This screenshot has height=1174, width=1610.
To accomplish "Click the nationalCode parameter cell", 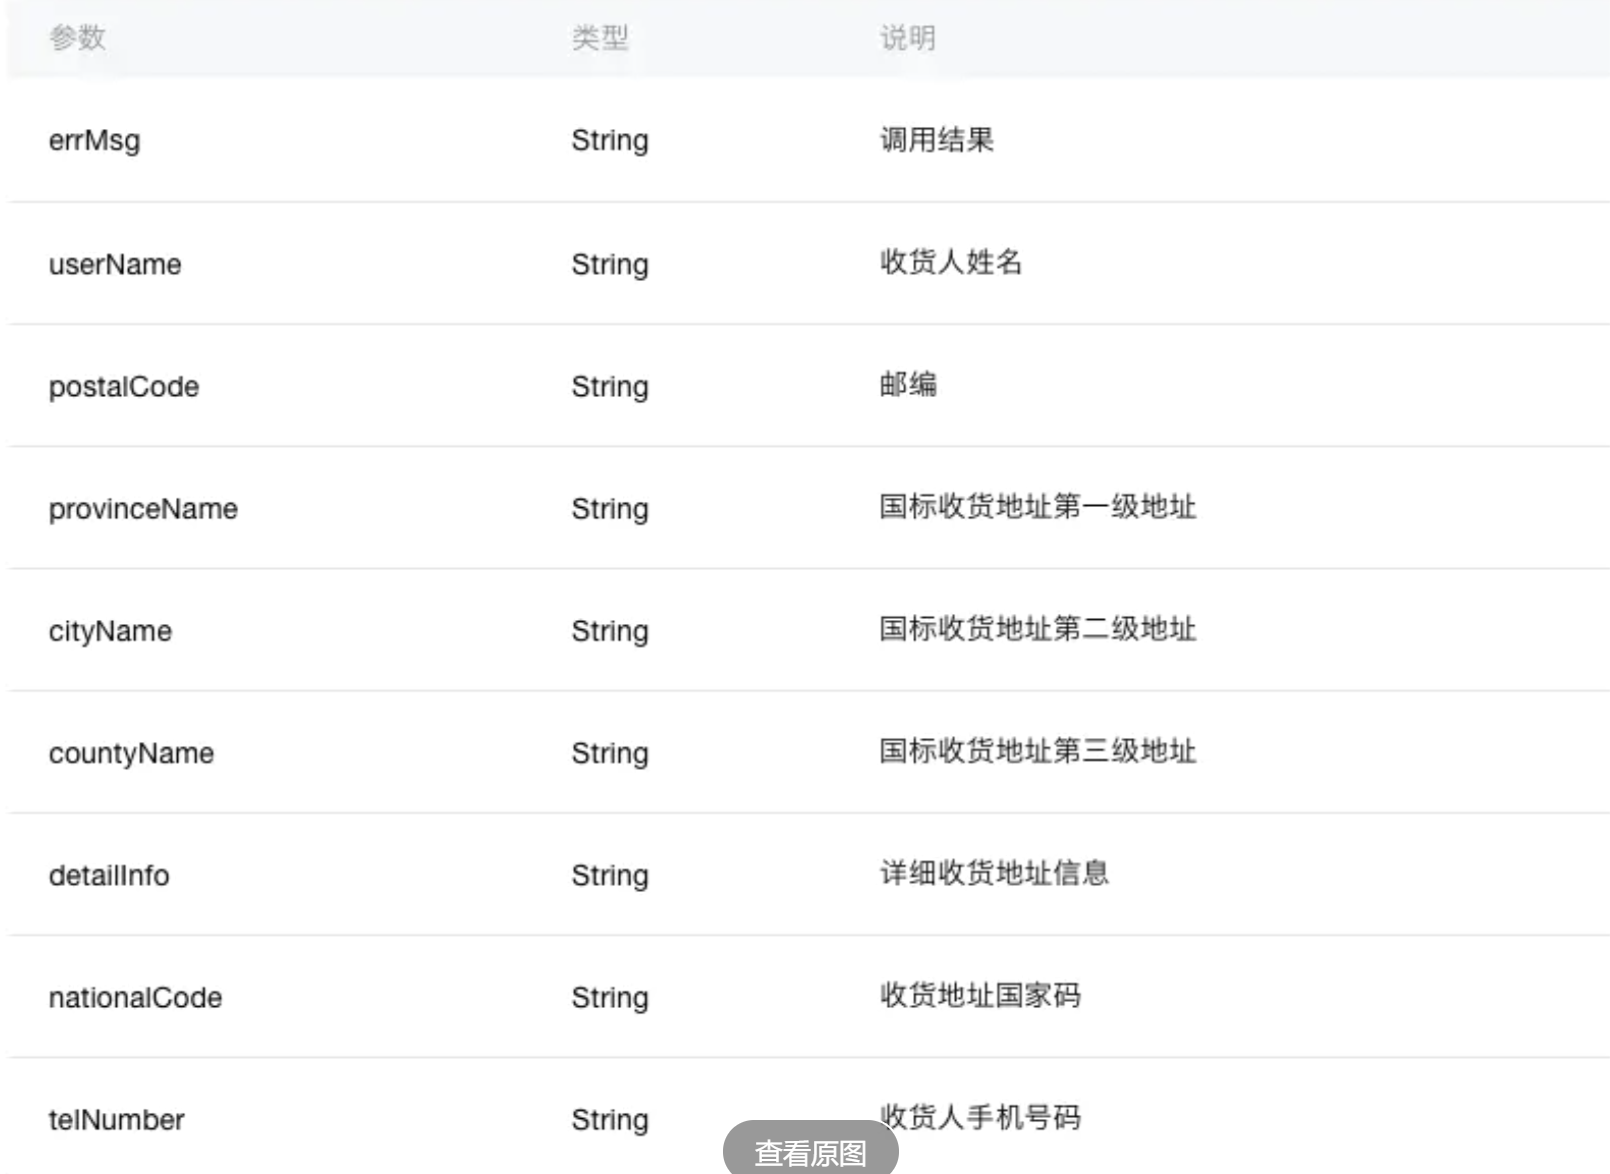I will 135,998.
